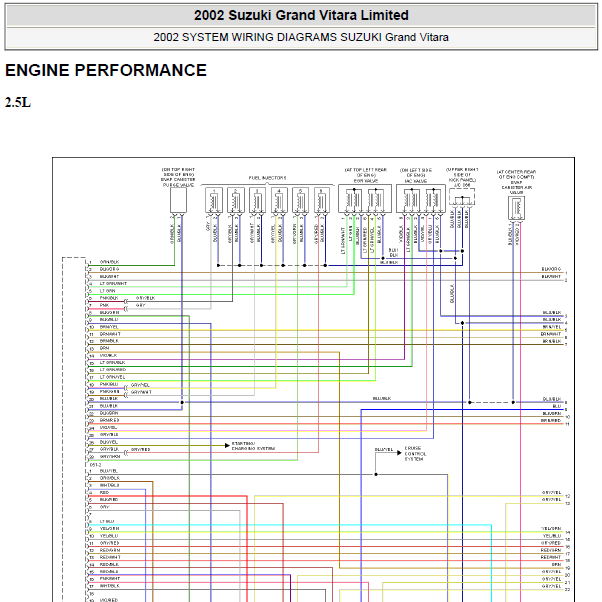This screenshot has height=602, width=602.
Task: Click the J/C 056 junction connector box
Action: [462, 197]
